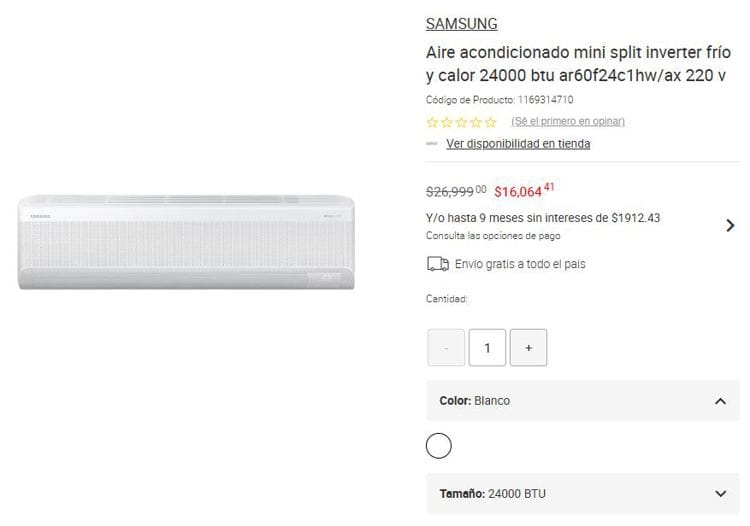Open payment options chevron arrow
The image size is (750, 526).
[x=730, y=225]
